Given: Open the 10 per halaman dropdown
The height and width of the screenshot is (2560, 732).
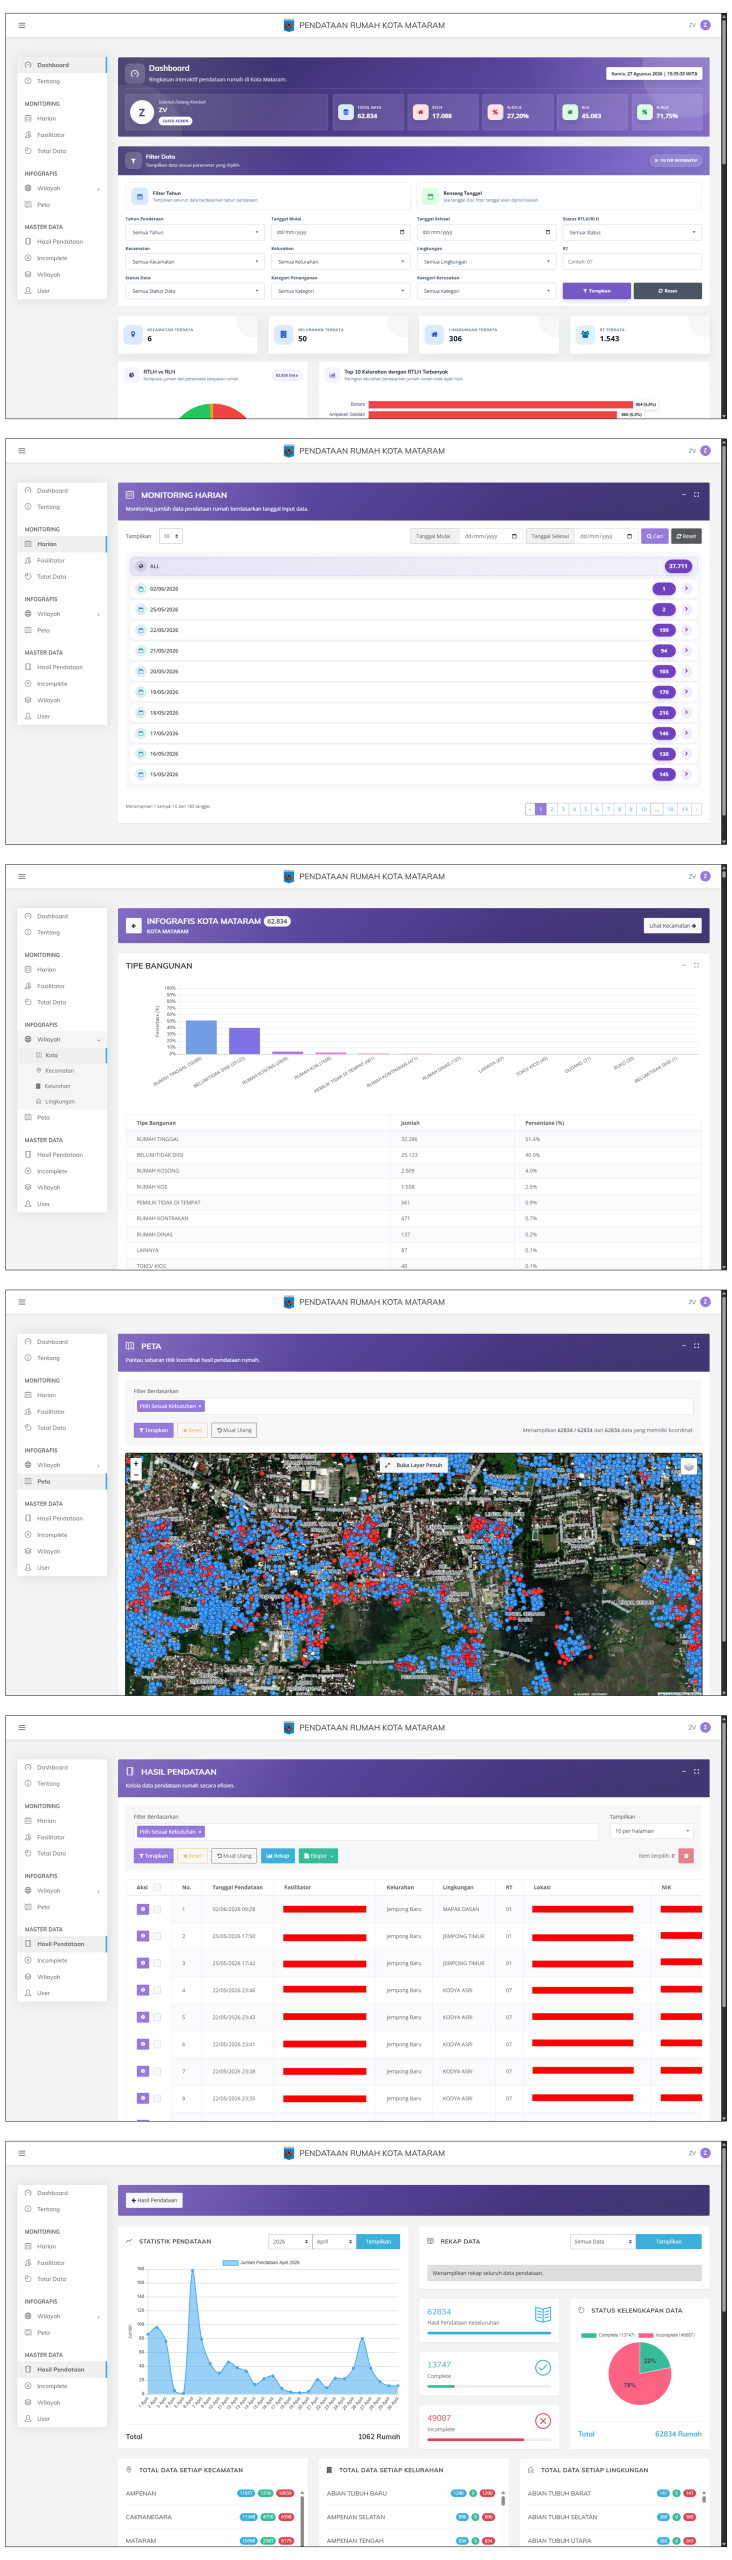Looking at the screenshot, I should pyautogui.click(x=652, y=1831).
